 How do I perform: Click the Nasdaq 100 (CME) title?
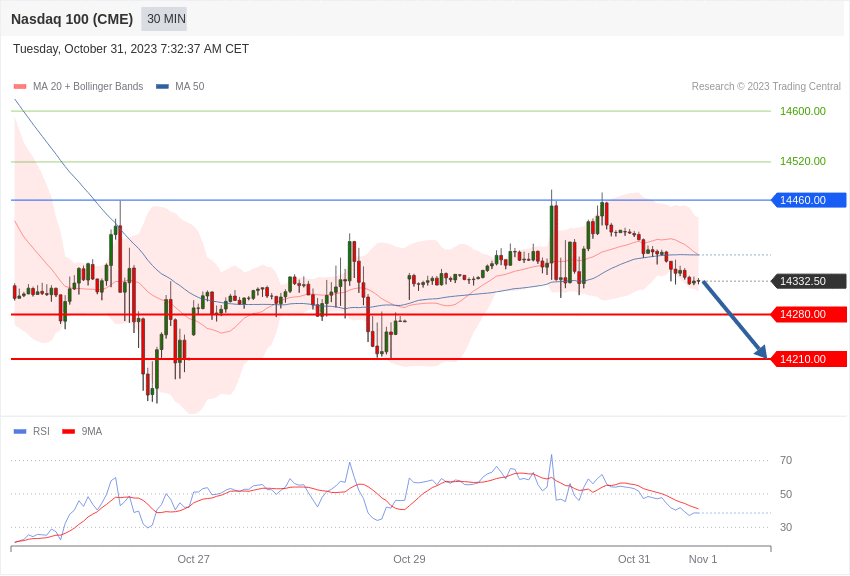[72, 19]
